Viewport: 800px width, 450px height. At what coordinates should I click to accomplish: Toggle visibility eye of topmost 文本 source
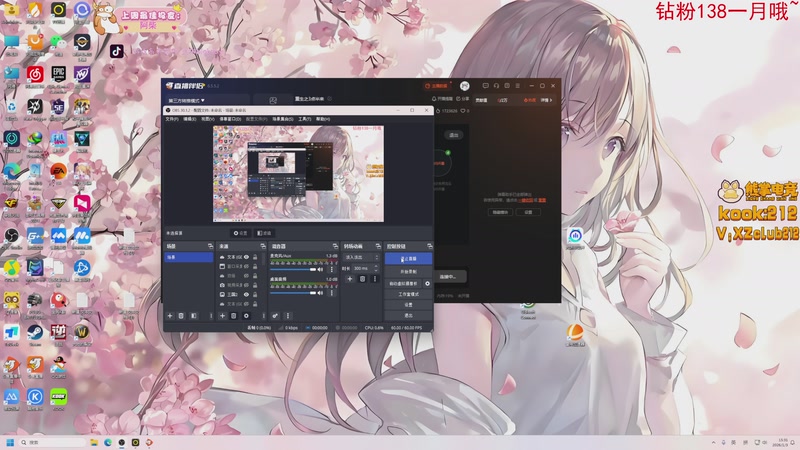pos(246,257)
